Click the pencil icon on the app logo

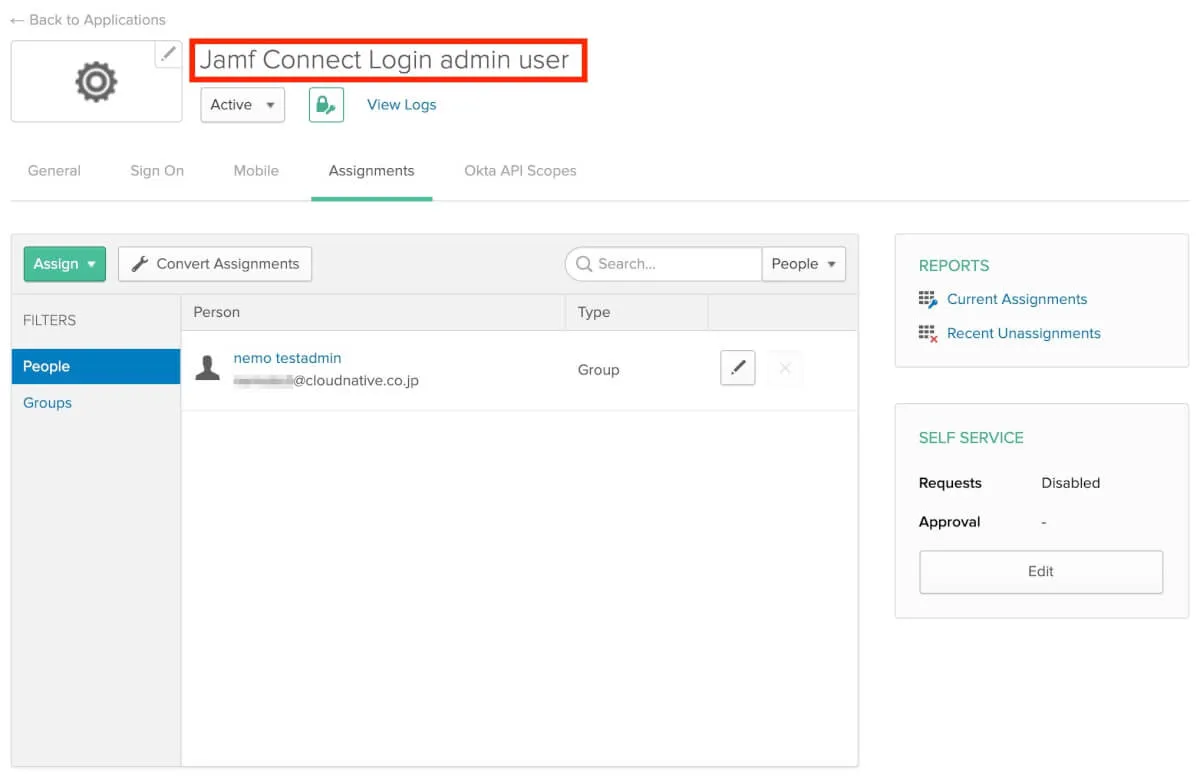pos(168,54)
